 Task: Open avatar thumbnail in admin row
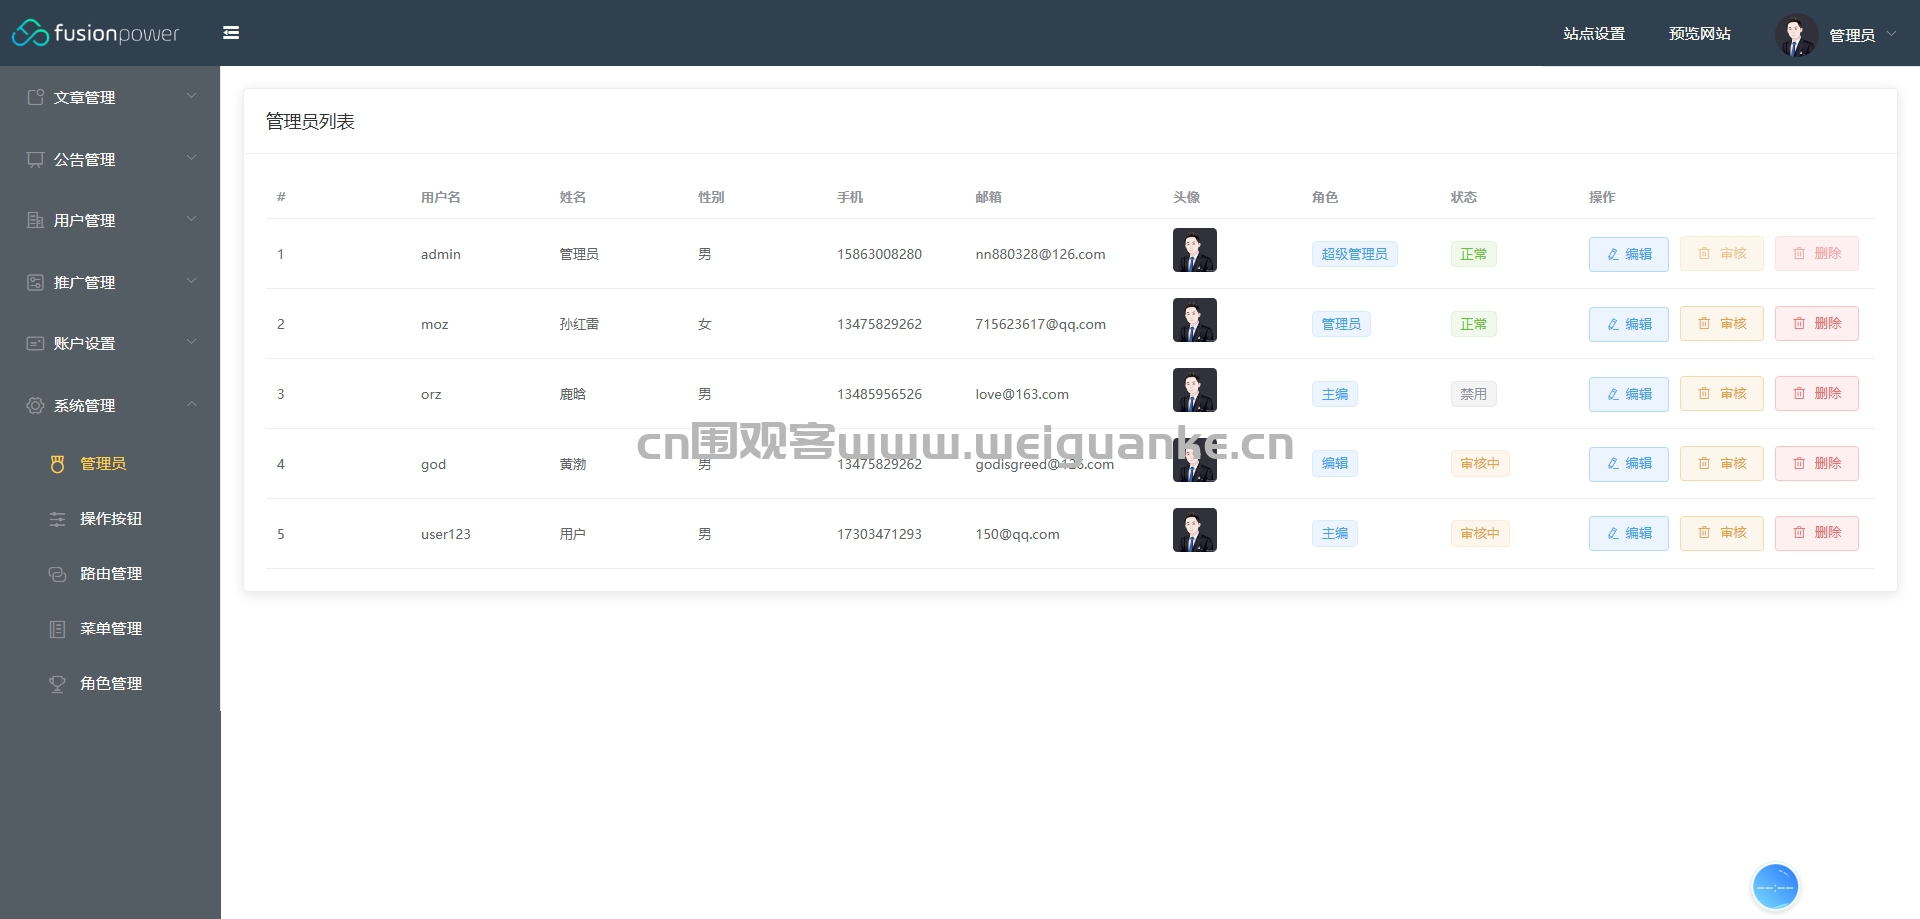pyautogui.click(x=1195, y=250)
